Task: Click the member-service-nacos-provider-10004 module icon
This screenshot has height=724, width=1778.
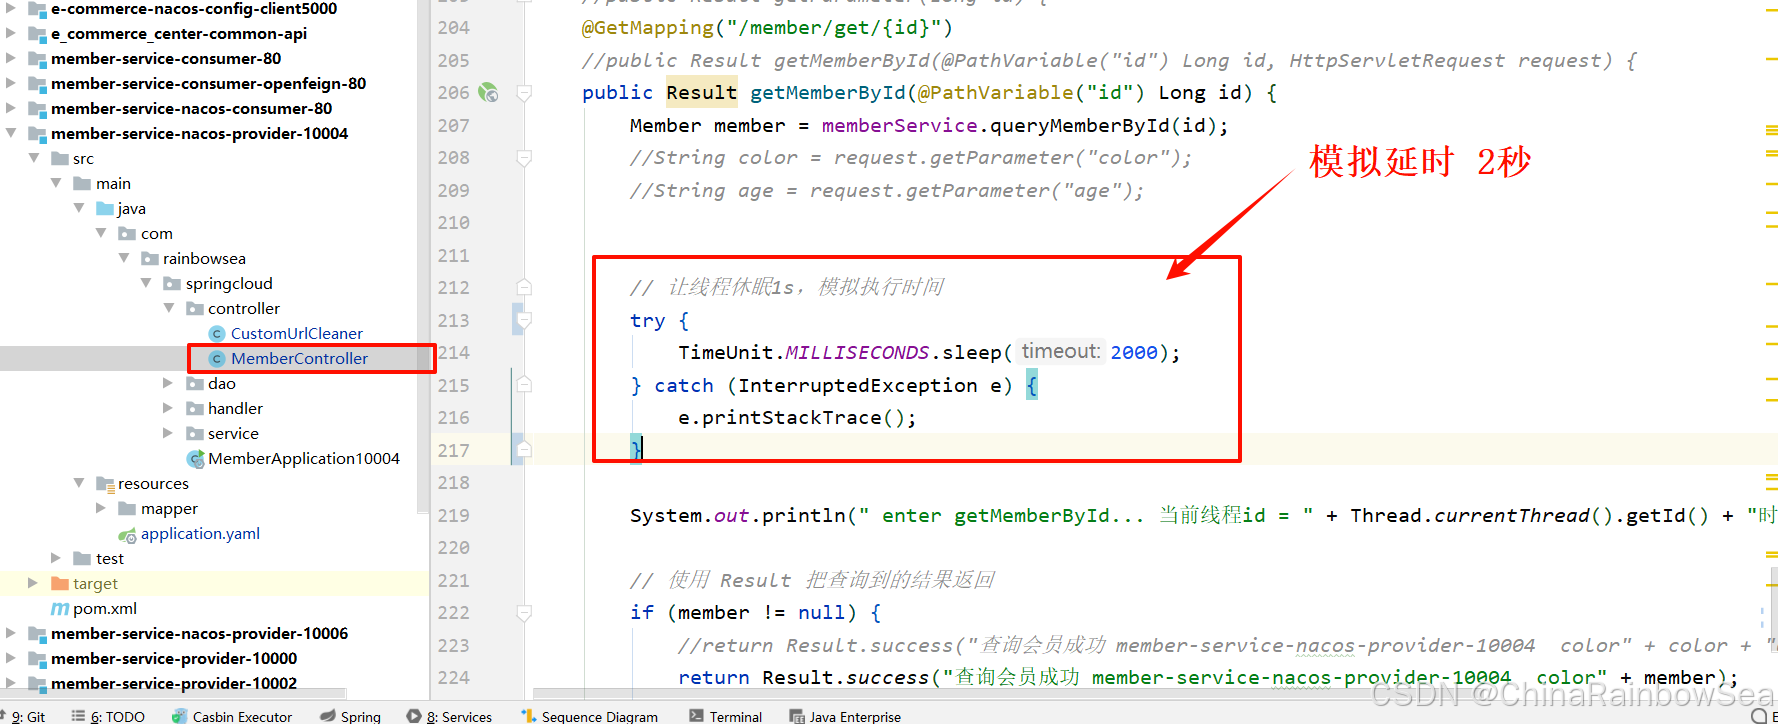Action: coord(38,133)
